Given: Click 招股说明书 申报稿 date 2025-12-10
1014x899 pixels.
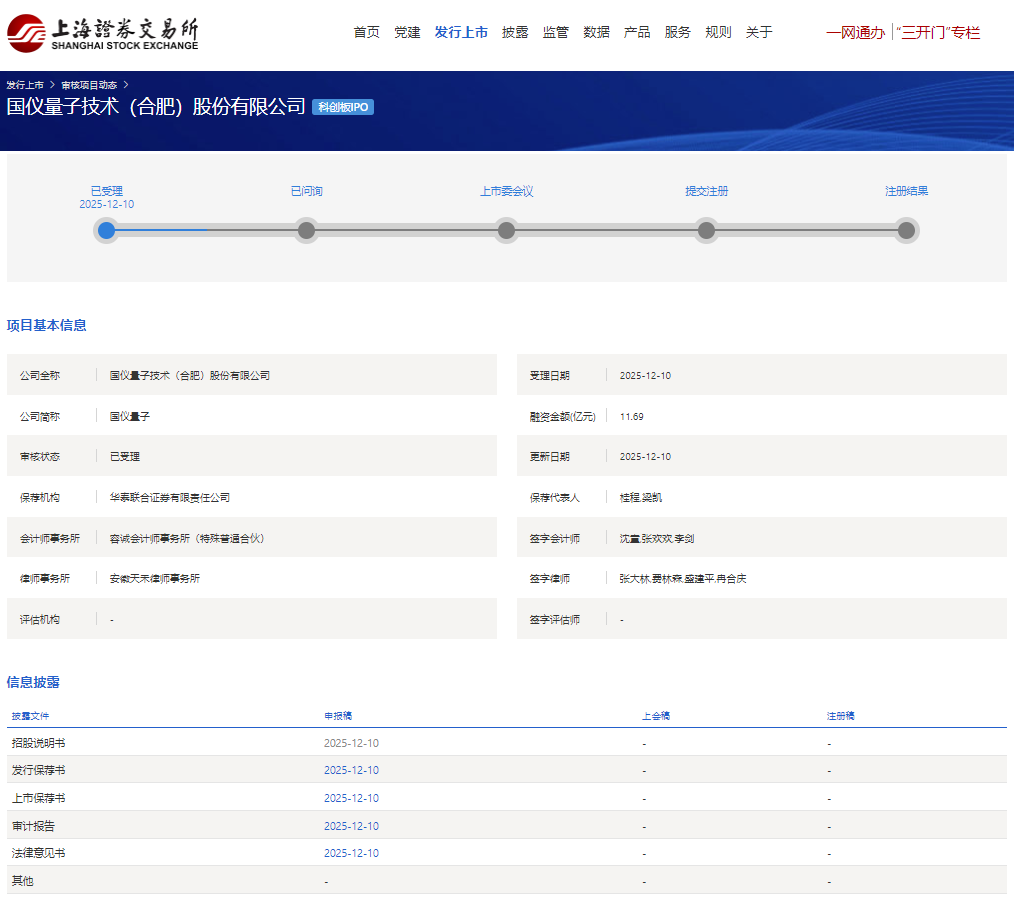Looking at the screenshot, I should [351, 743].
